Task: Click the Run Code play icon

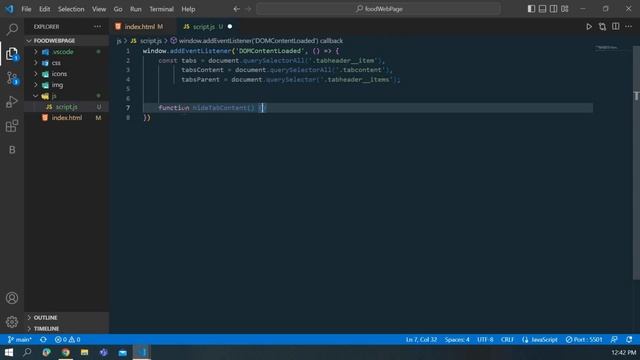Action: point(589,27)
